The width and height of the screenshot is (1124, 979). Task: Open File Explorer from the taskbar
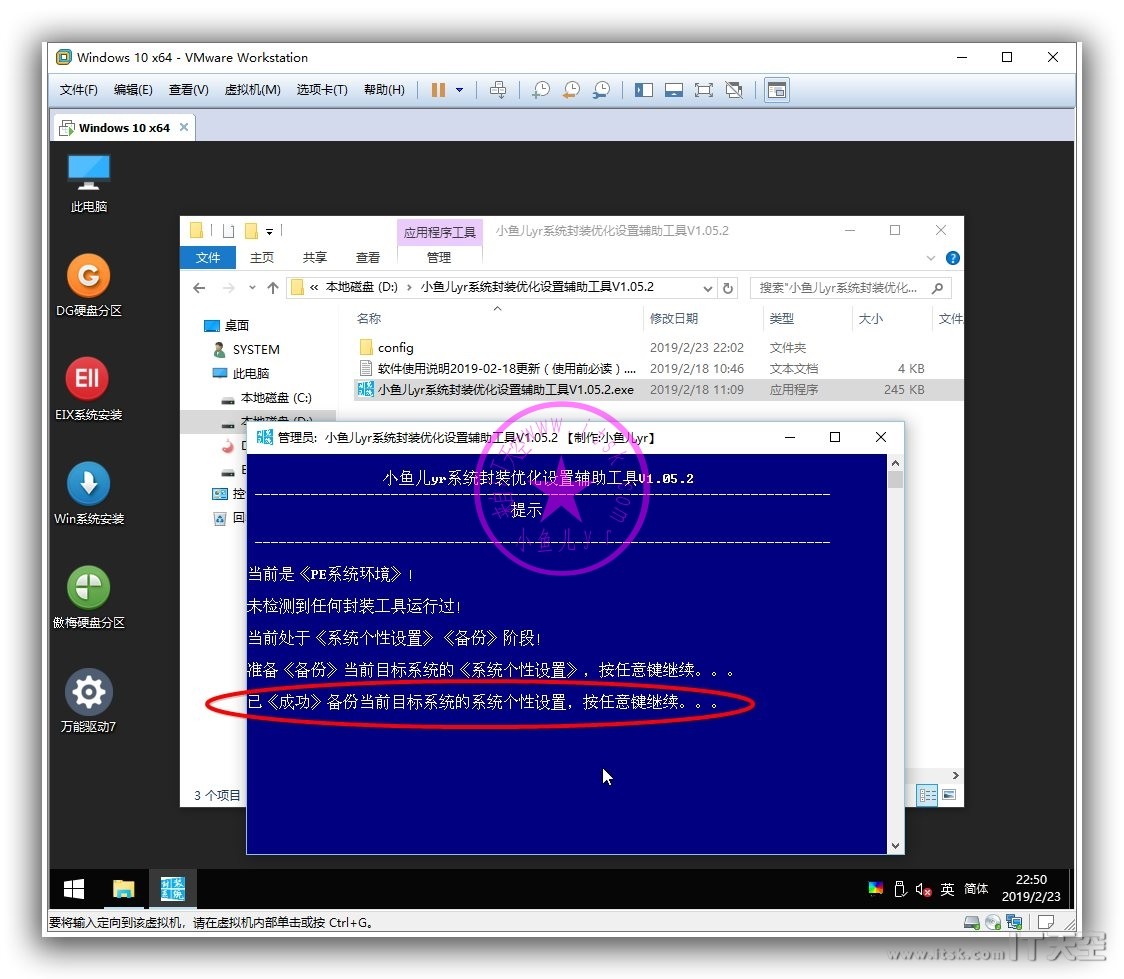tap(123, 889)
